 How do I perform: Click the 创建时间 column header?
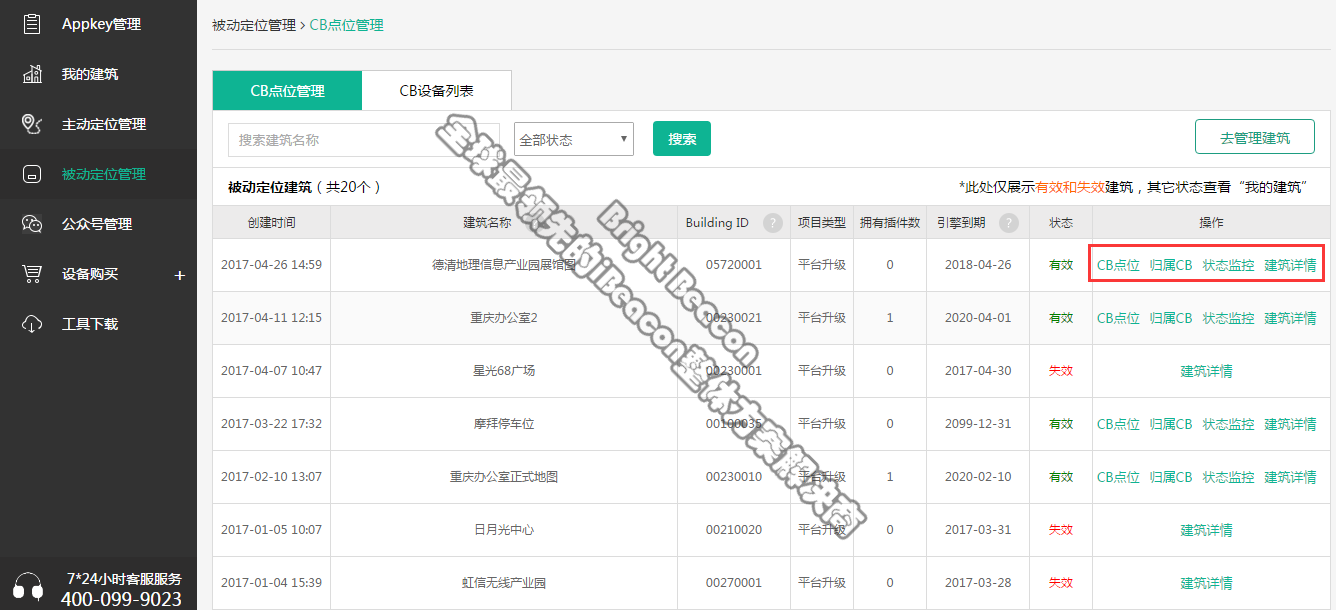tap(271, 223)
